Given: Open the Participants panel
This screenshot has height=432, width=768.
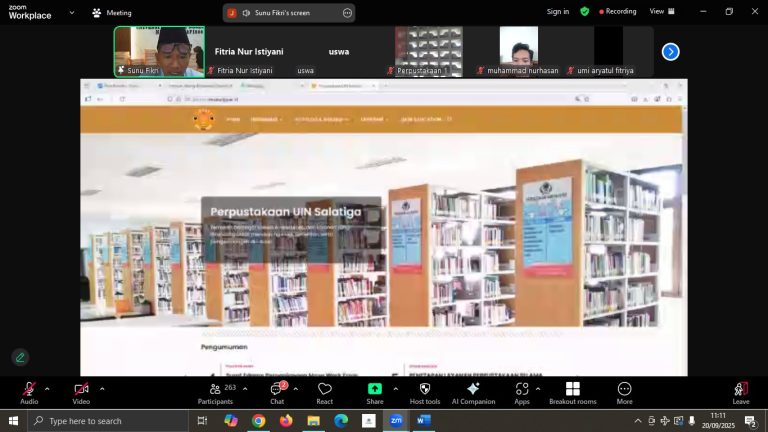Looking at the screenshot, I should (215, 393).
